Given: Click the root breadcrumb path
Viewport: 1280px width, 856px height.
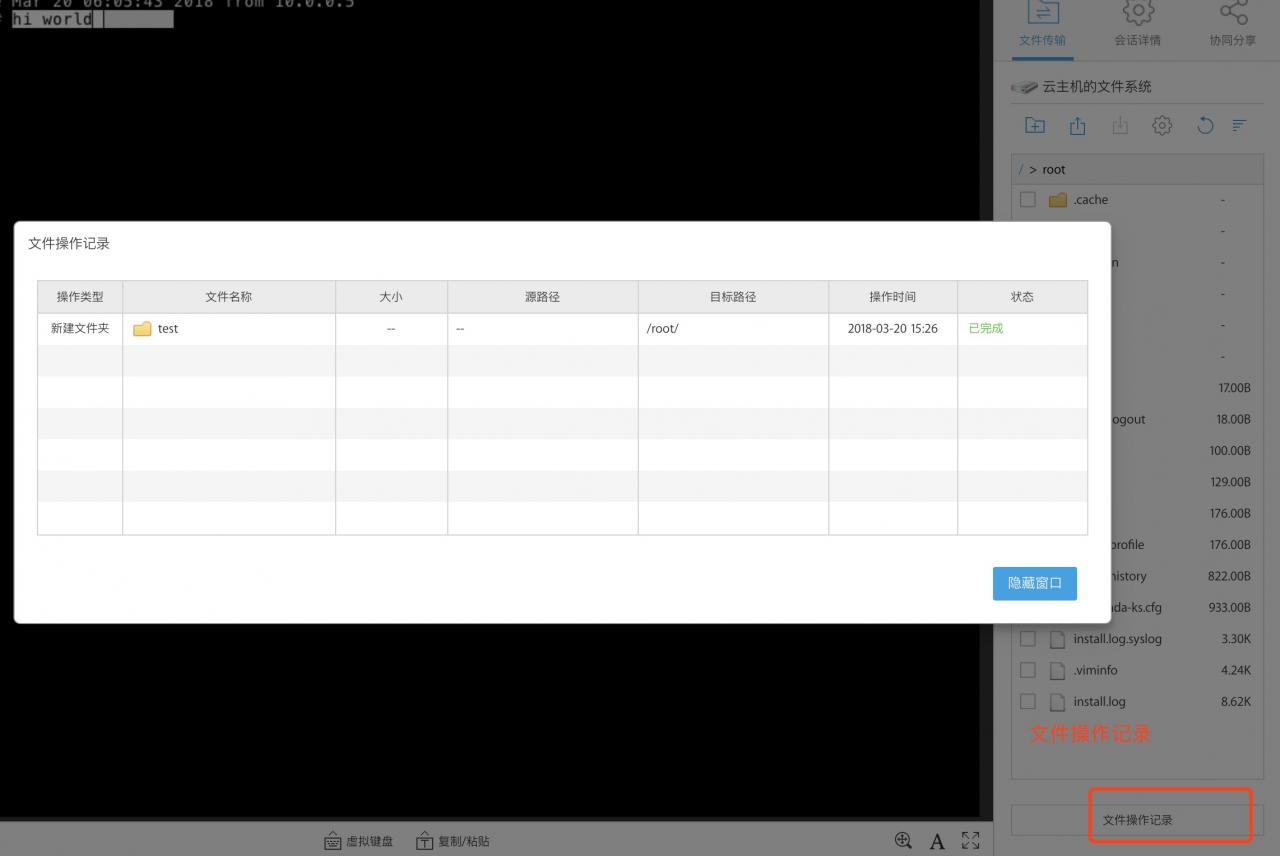Looking at the screenshot, I should click(1054, 170).
